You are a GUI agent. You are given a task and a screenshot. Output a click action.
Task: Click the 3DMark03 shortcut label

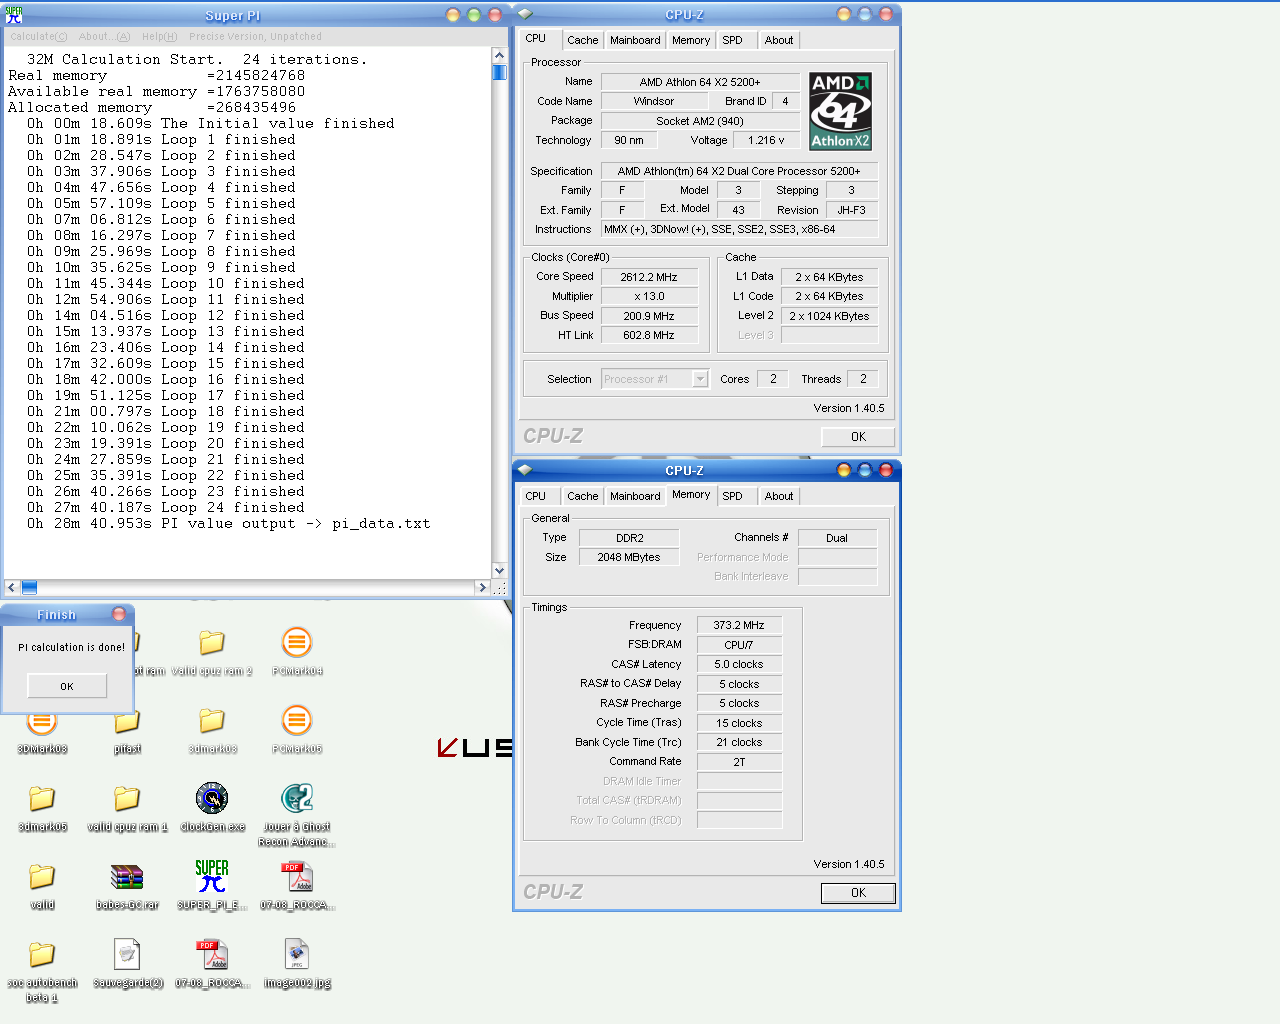(42, 749)
